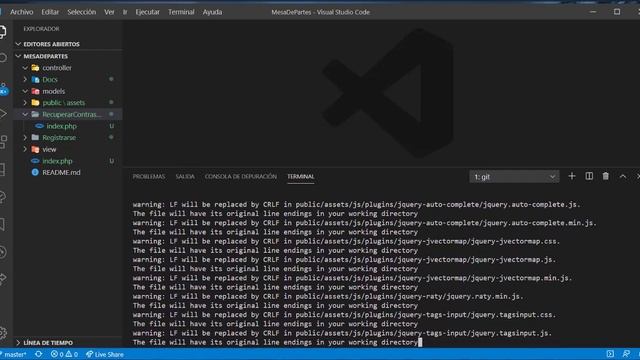The image size is (640, 360).
Task: Open README.md in the explorer
Action: click(x=61, y=173)
